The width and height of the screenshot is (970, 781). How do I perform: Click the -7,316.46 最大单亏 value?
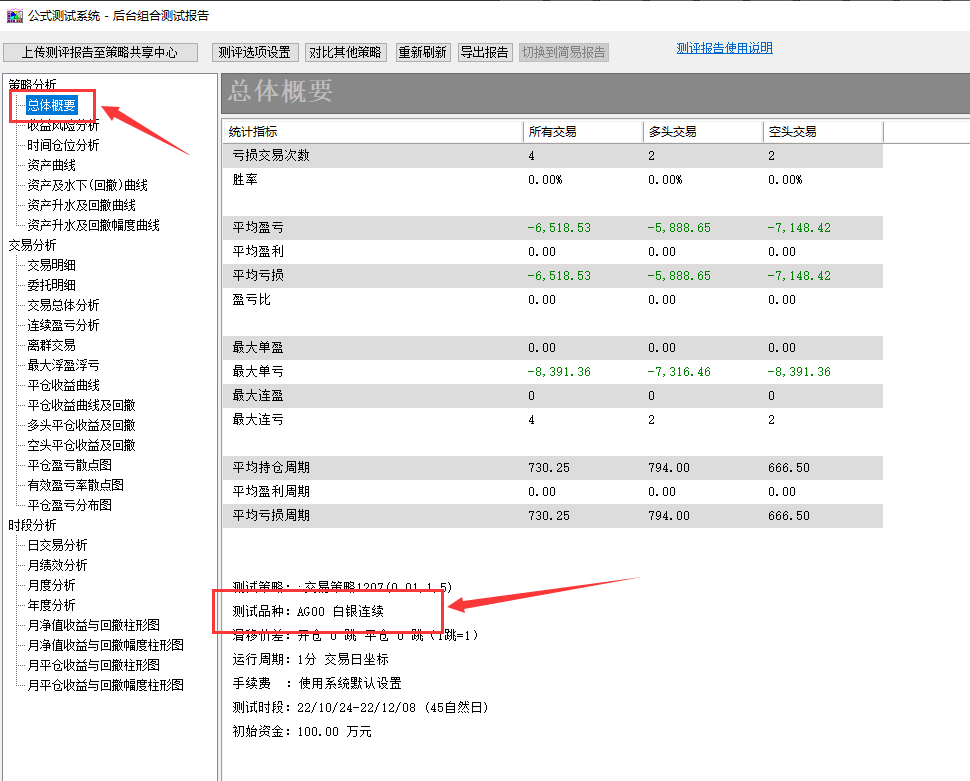tap(679, 372)
